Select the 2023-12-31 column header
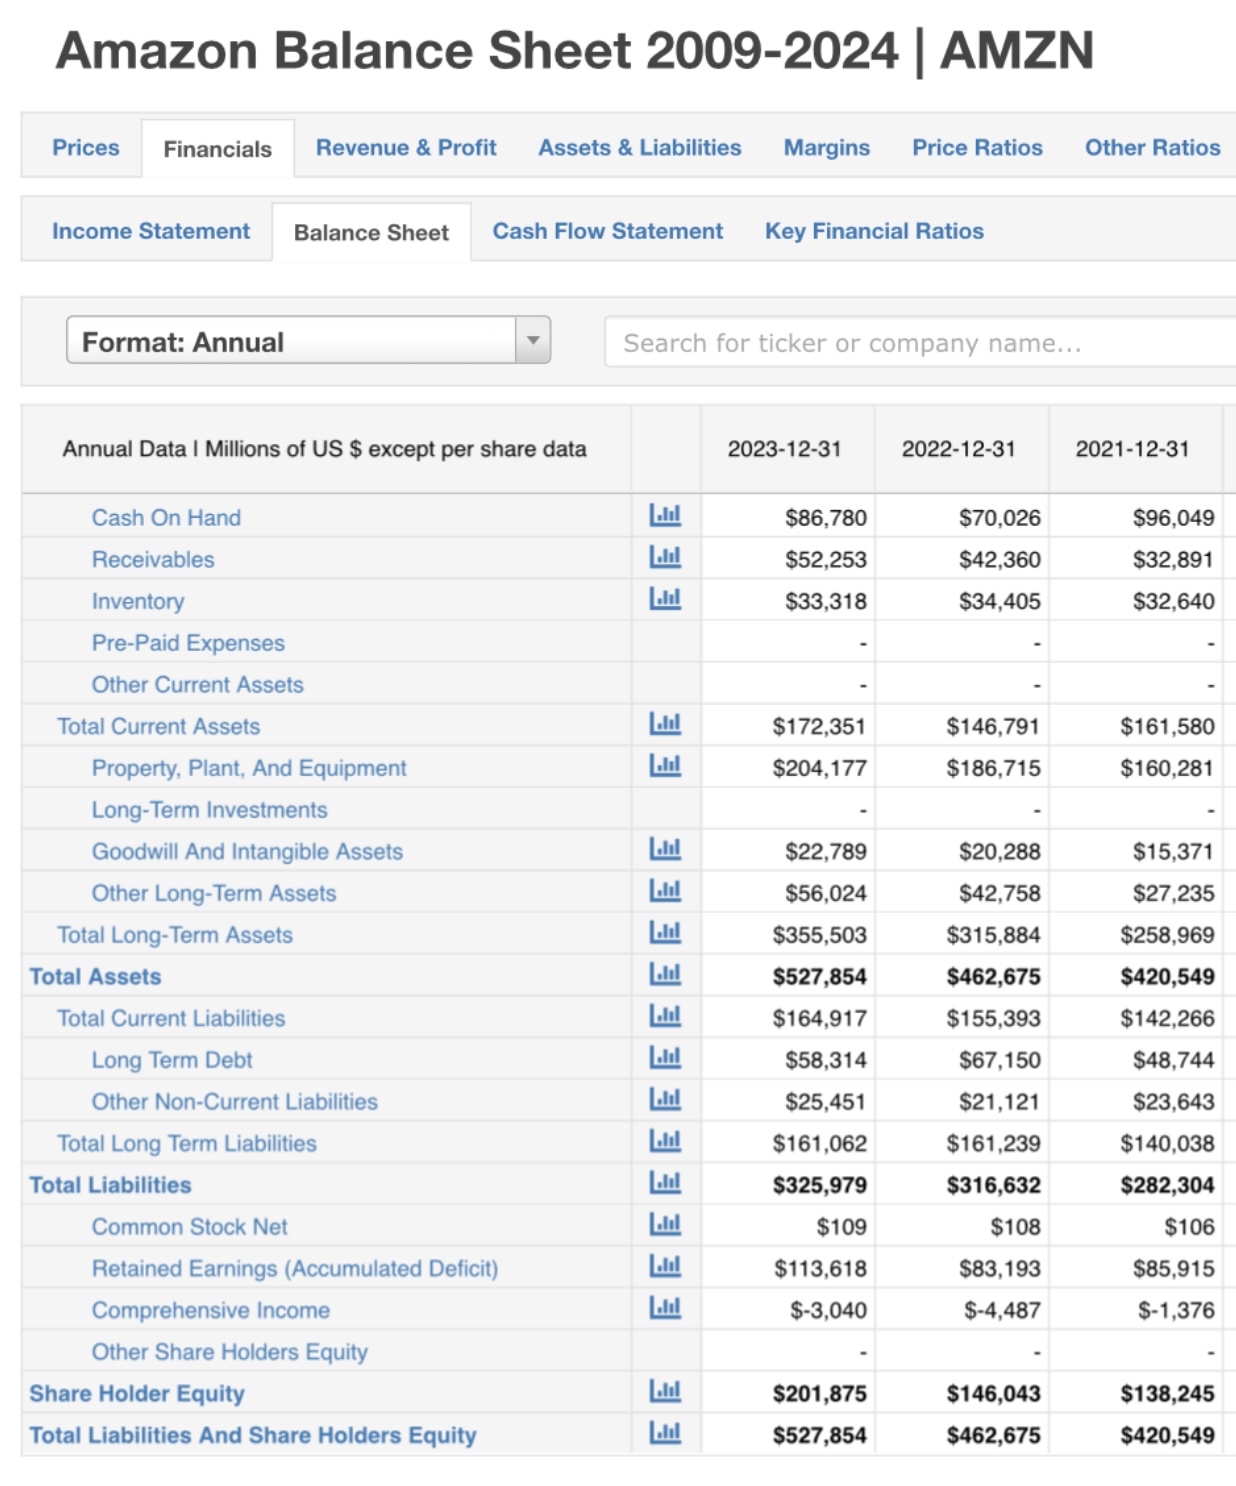Screen dimensions: 1236x1486 785,449
